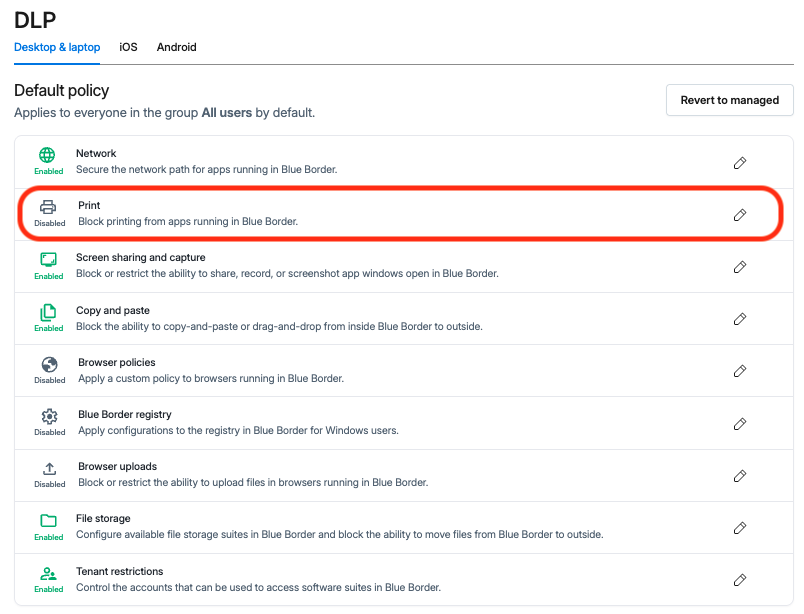Screen dimensions: 804x614
Task: Edit the Browser policies pencil icon
Action: click(x=739, y=371)
